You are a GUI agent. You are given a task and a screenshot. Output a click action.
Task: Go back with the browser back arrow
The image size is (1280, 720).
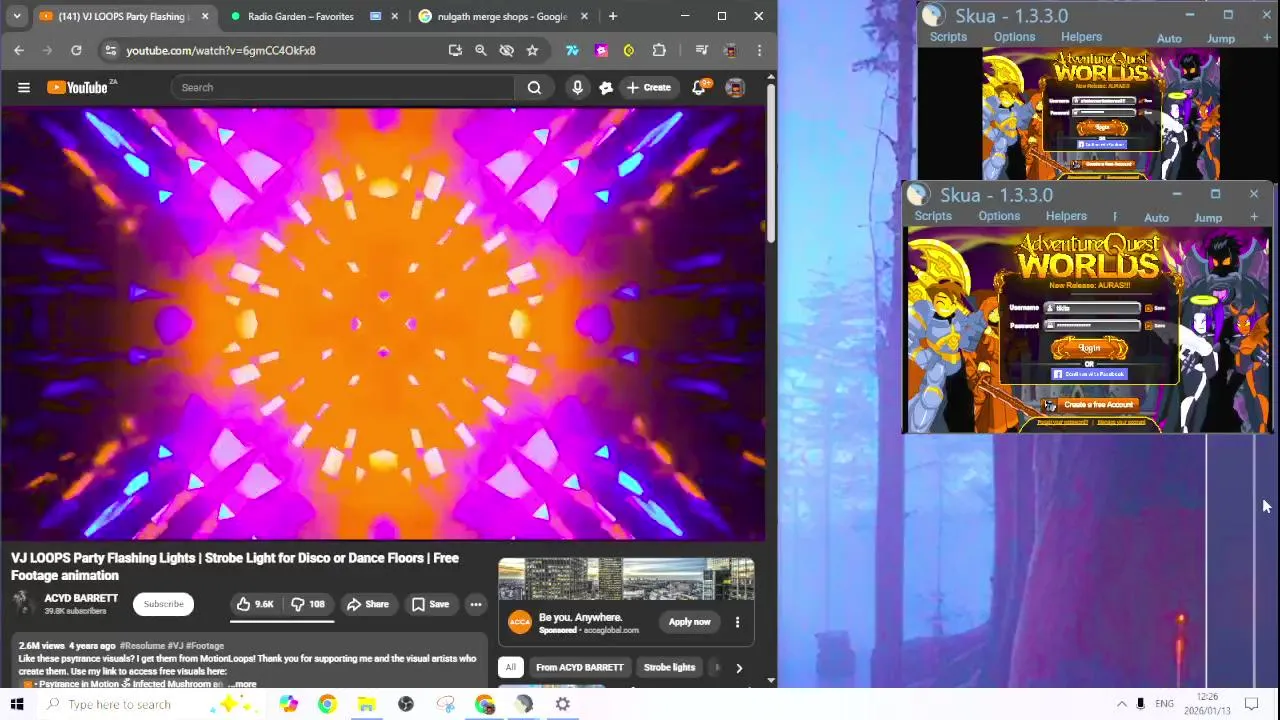(x=19, y=50)
